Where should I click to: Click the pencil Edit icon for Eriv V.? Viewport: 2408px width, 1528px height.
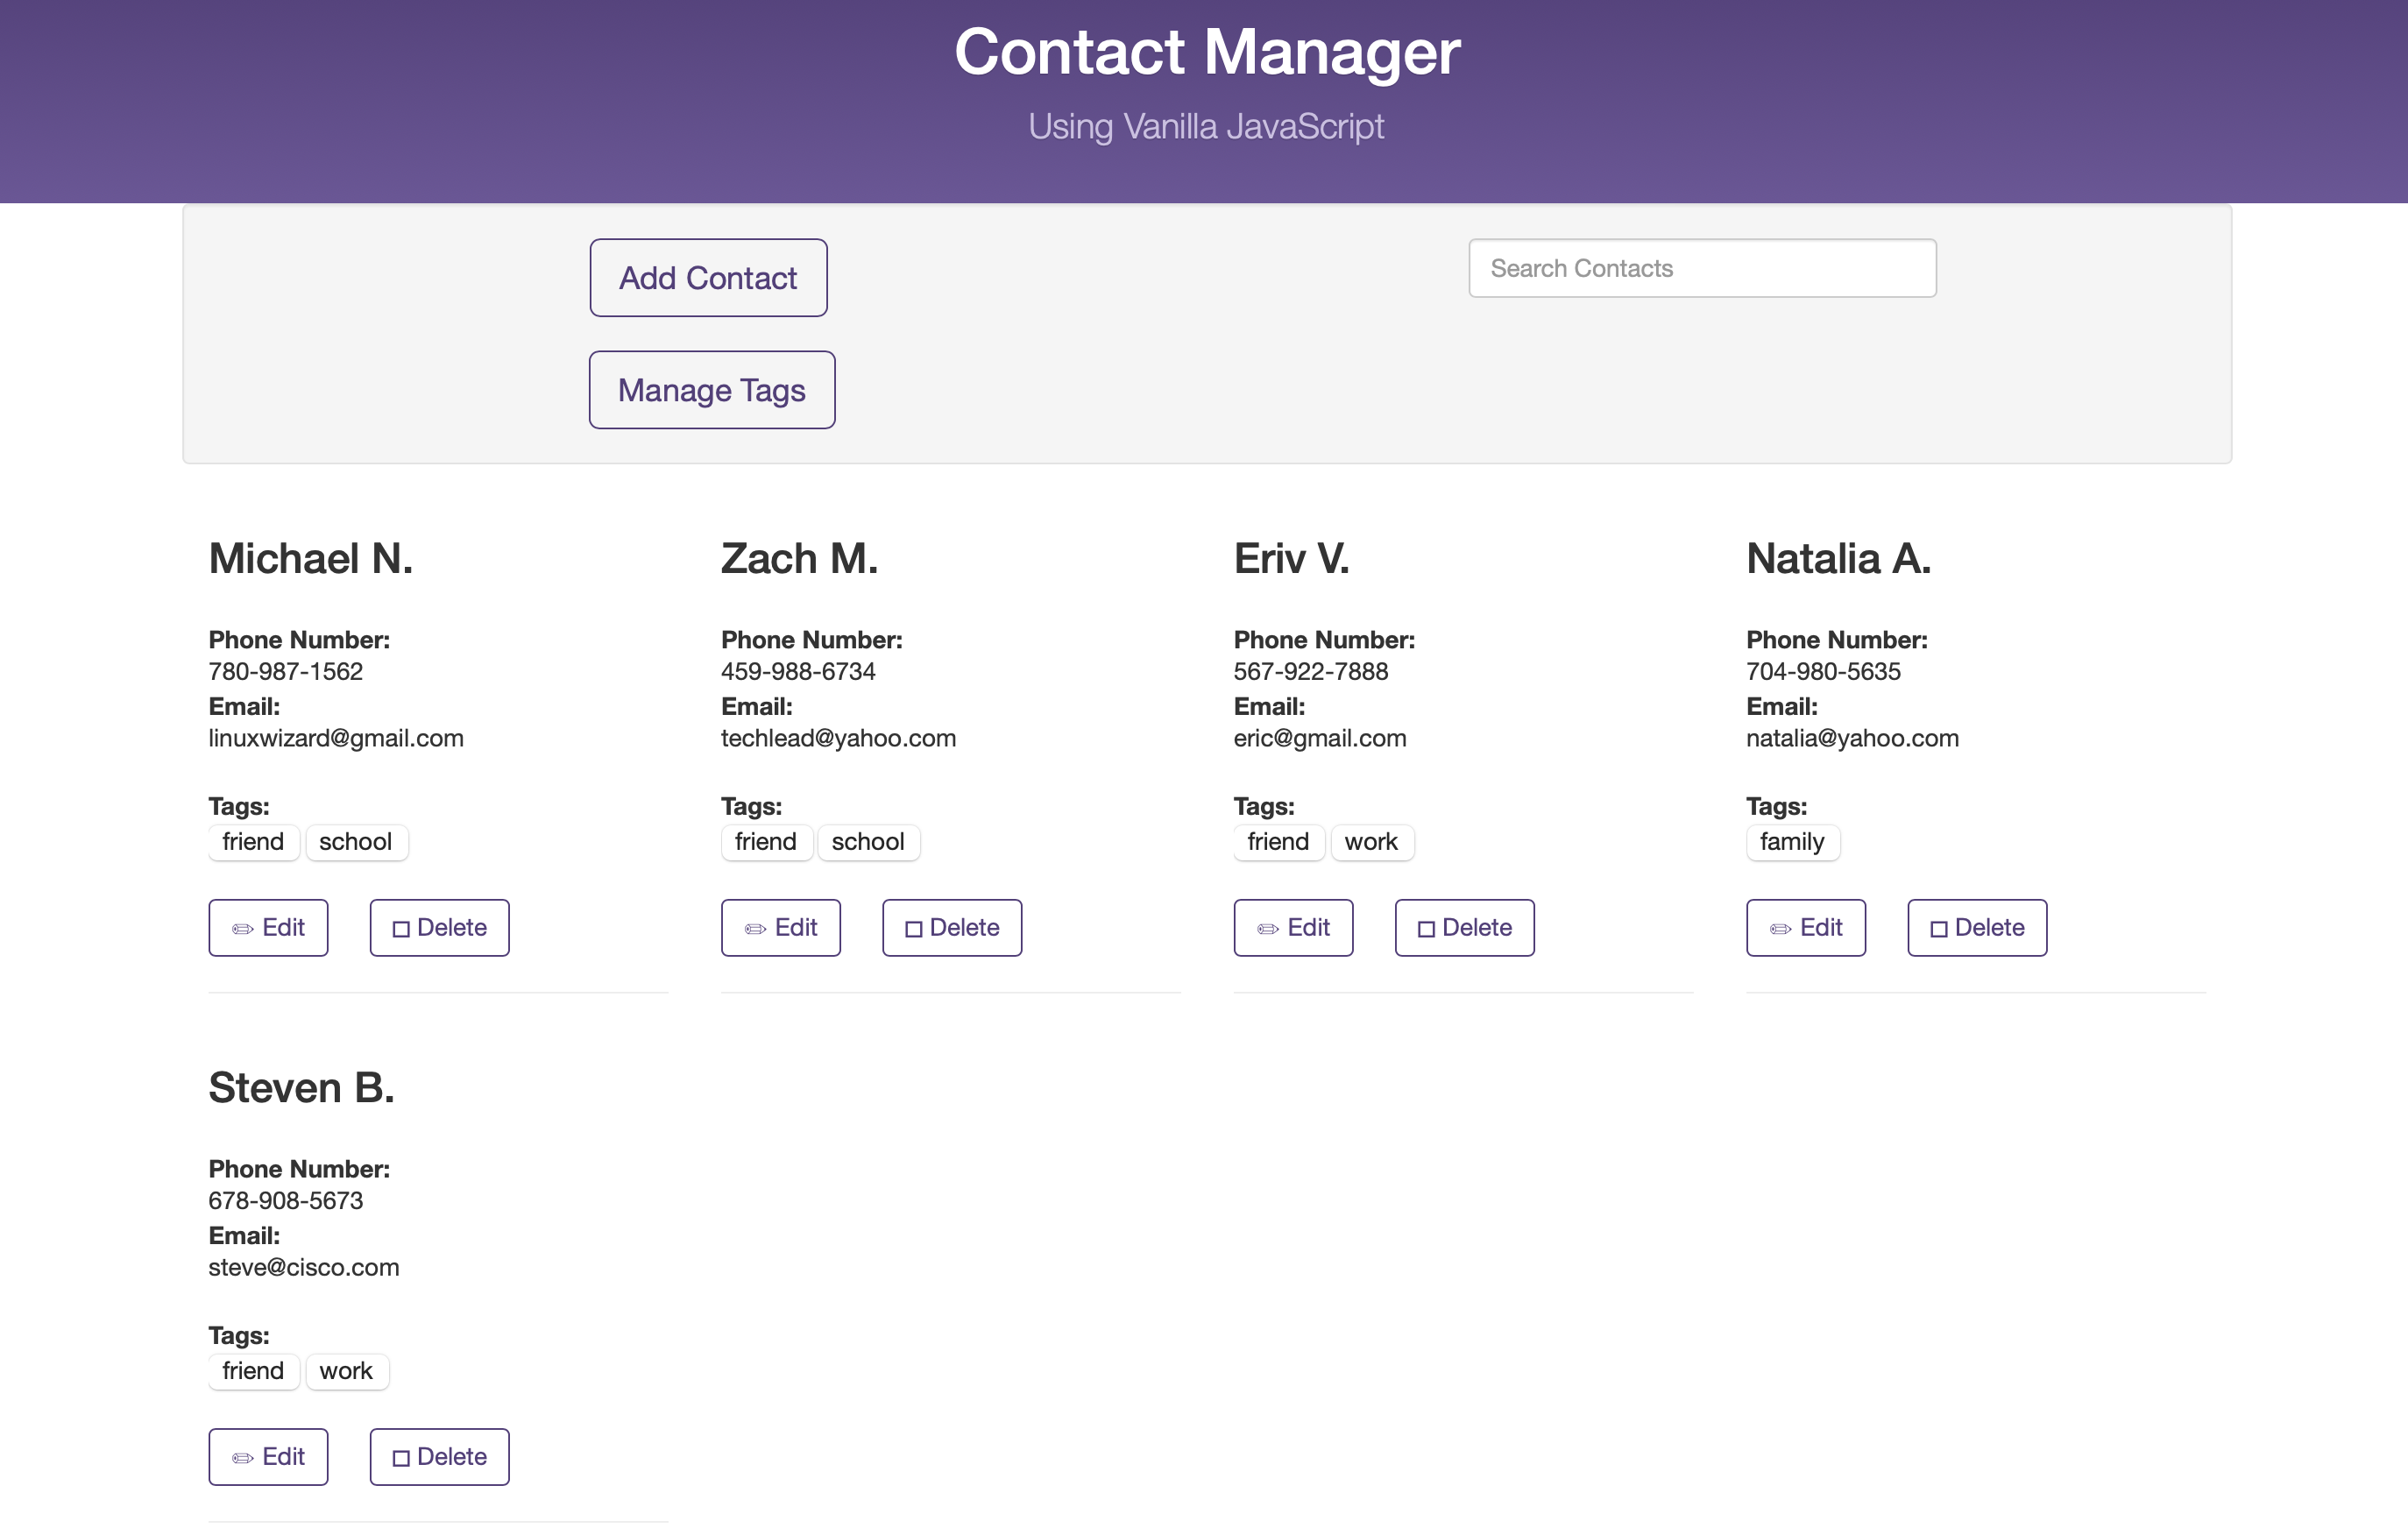[1268, 929]
